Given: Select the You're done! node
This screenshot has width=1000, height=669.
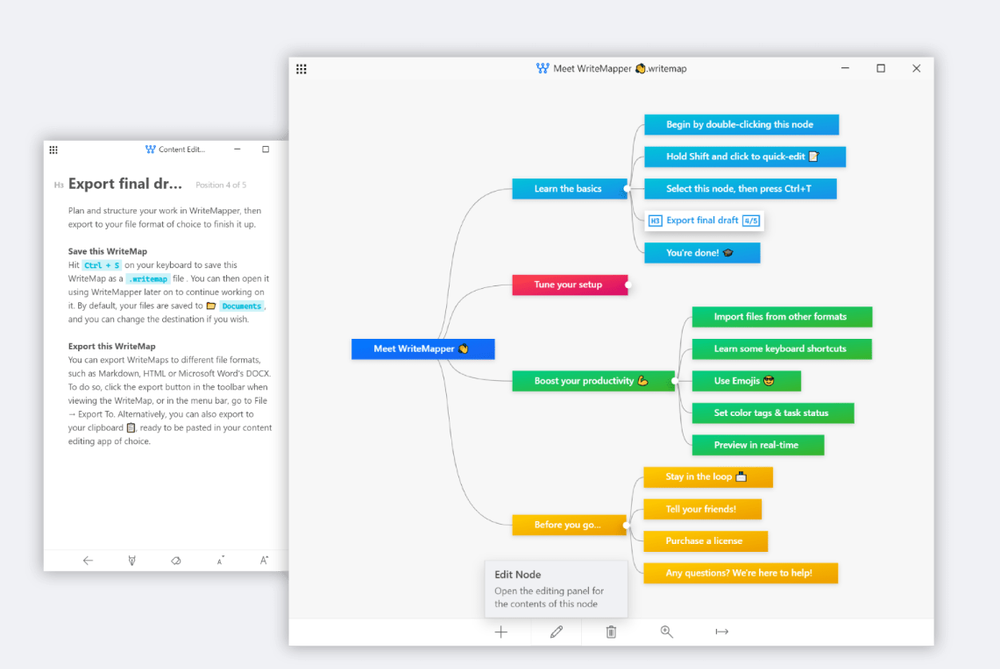Looking at the screenshot, I should (x=702, y=253).
